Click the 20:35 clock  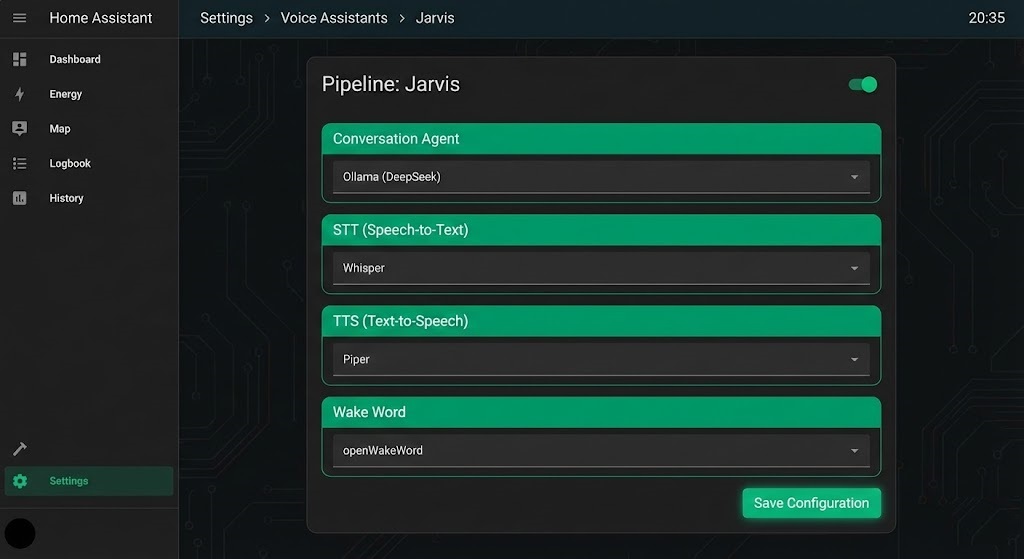(987, 18)
